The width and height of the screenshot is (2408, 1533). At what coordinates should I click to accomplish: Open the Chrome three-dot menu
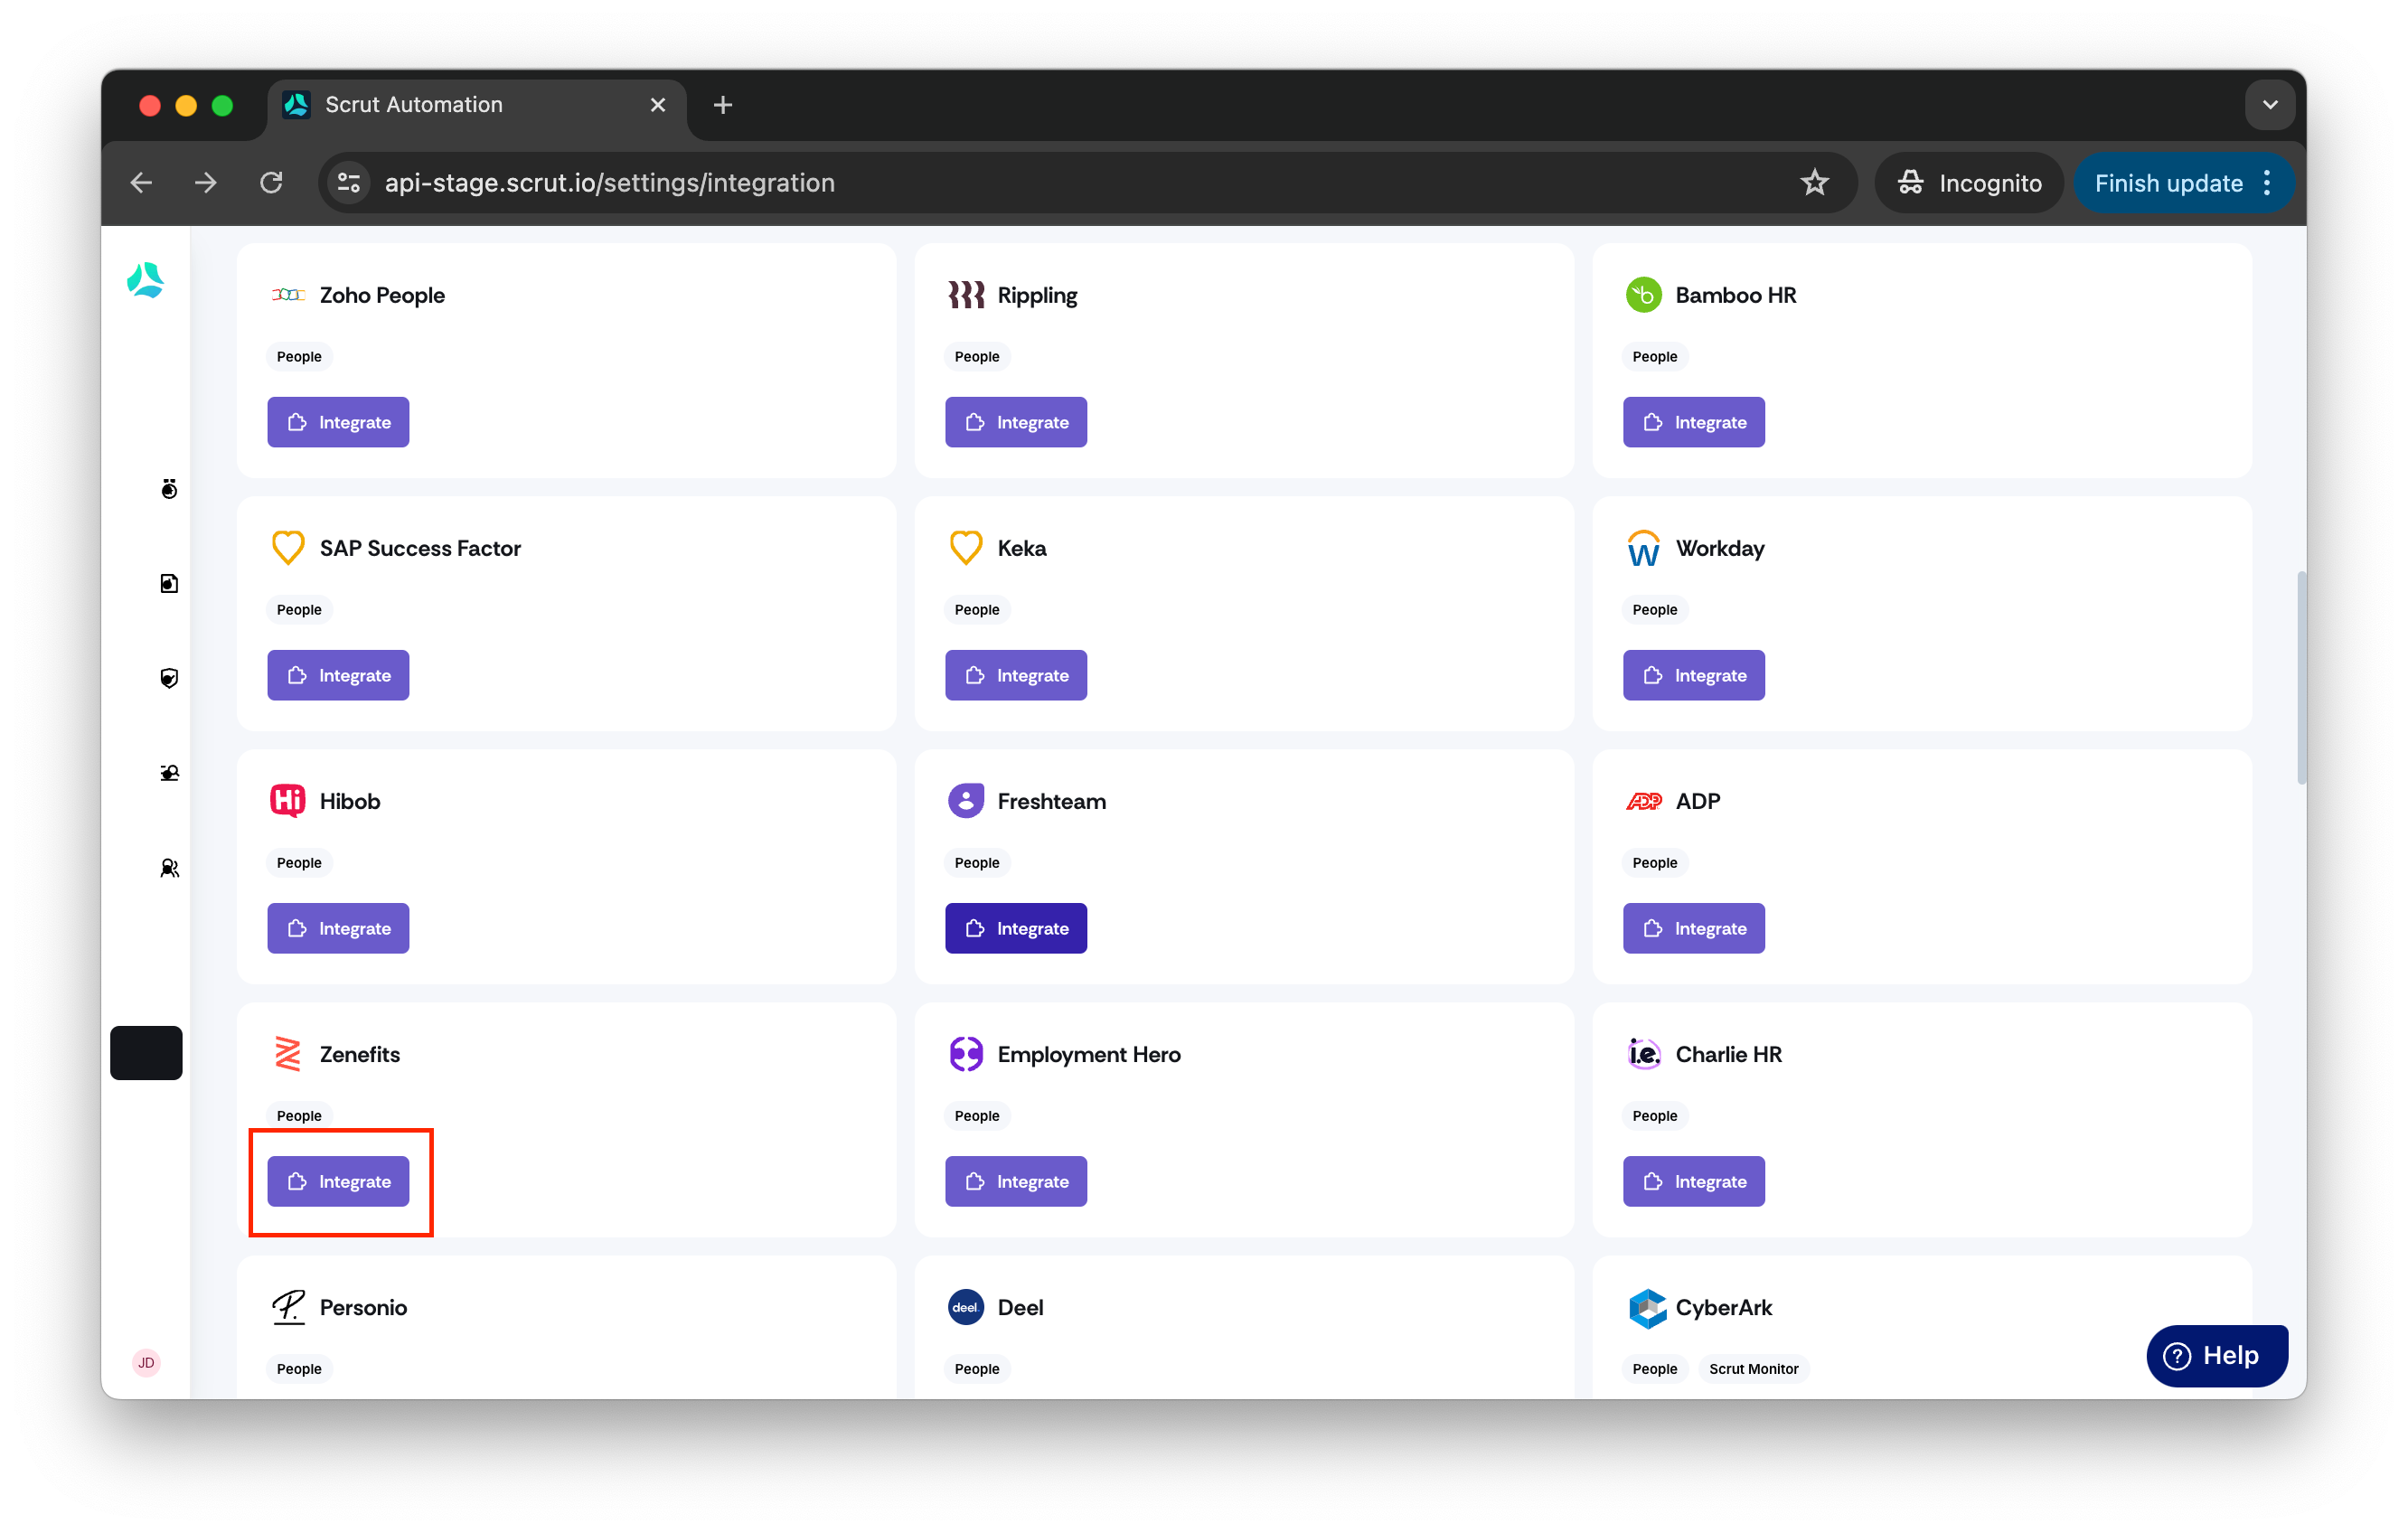(2268, 183)
